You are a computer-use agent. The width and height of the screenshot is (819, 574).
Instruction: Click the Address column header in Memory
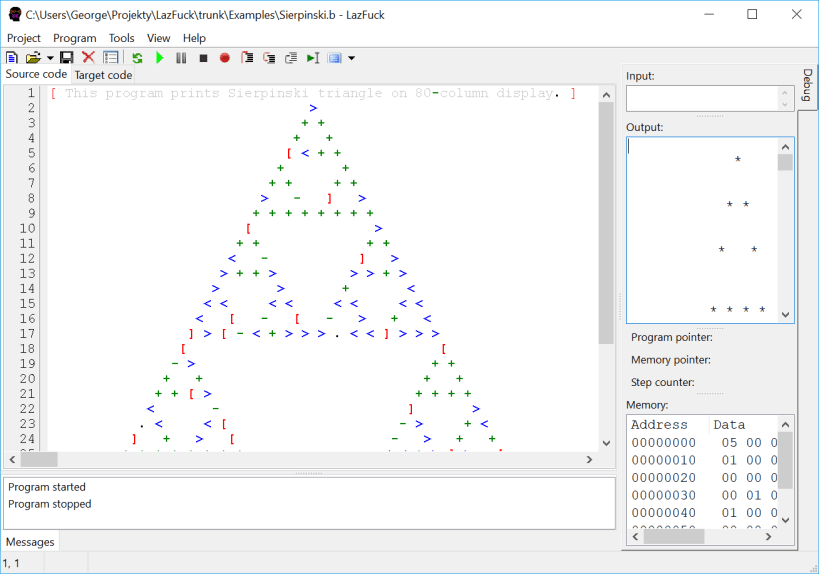tap(659, 425)
